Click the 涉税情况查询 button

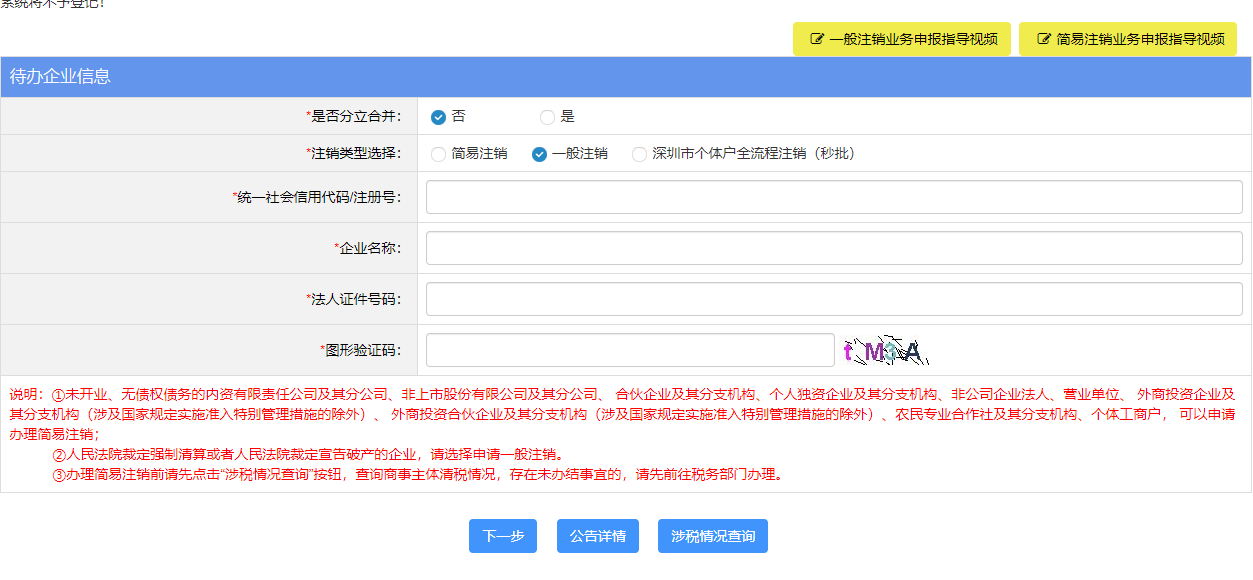click(712, 536)
